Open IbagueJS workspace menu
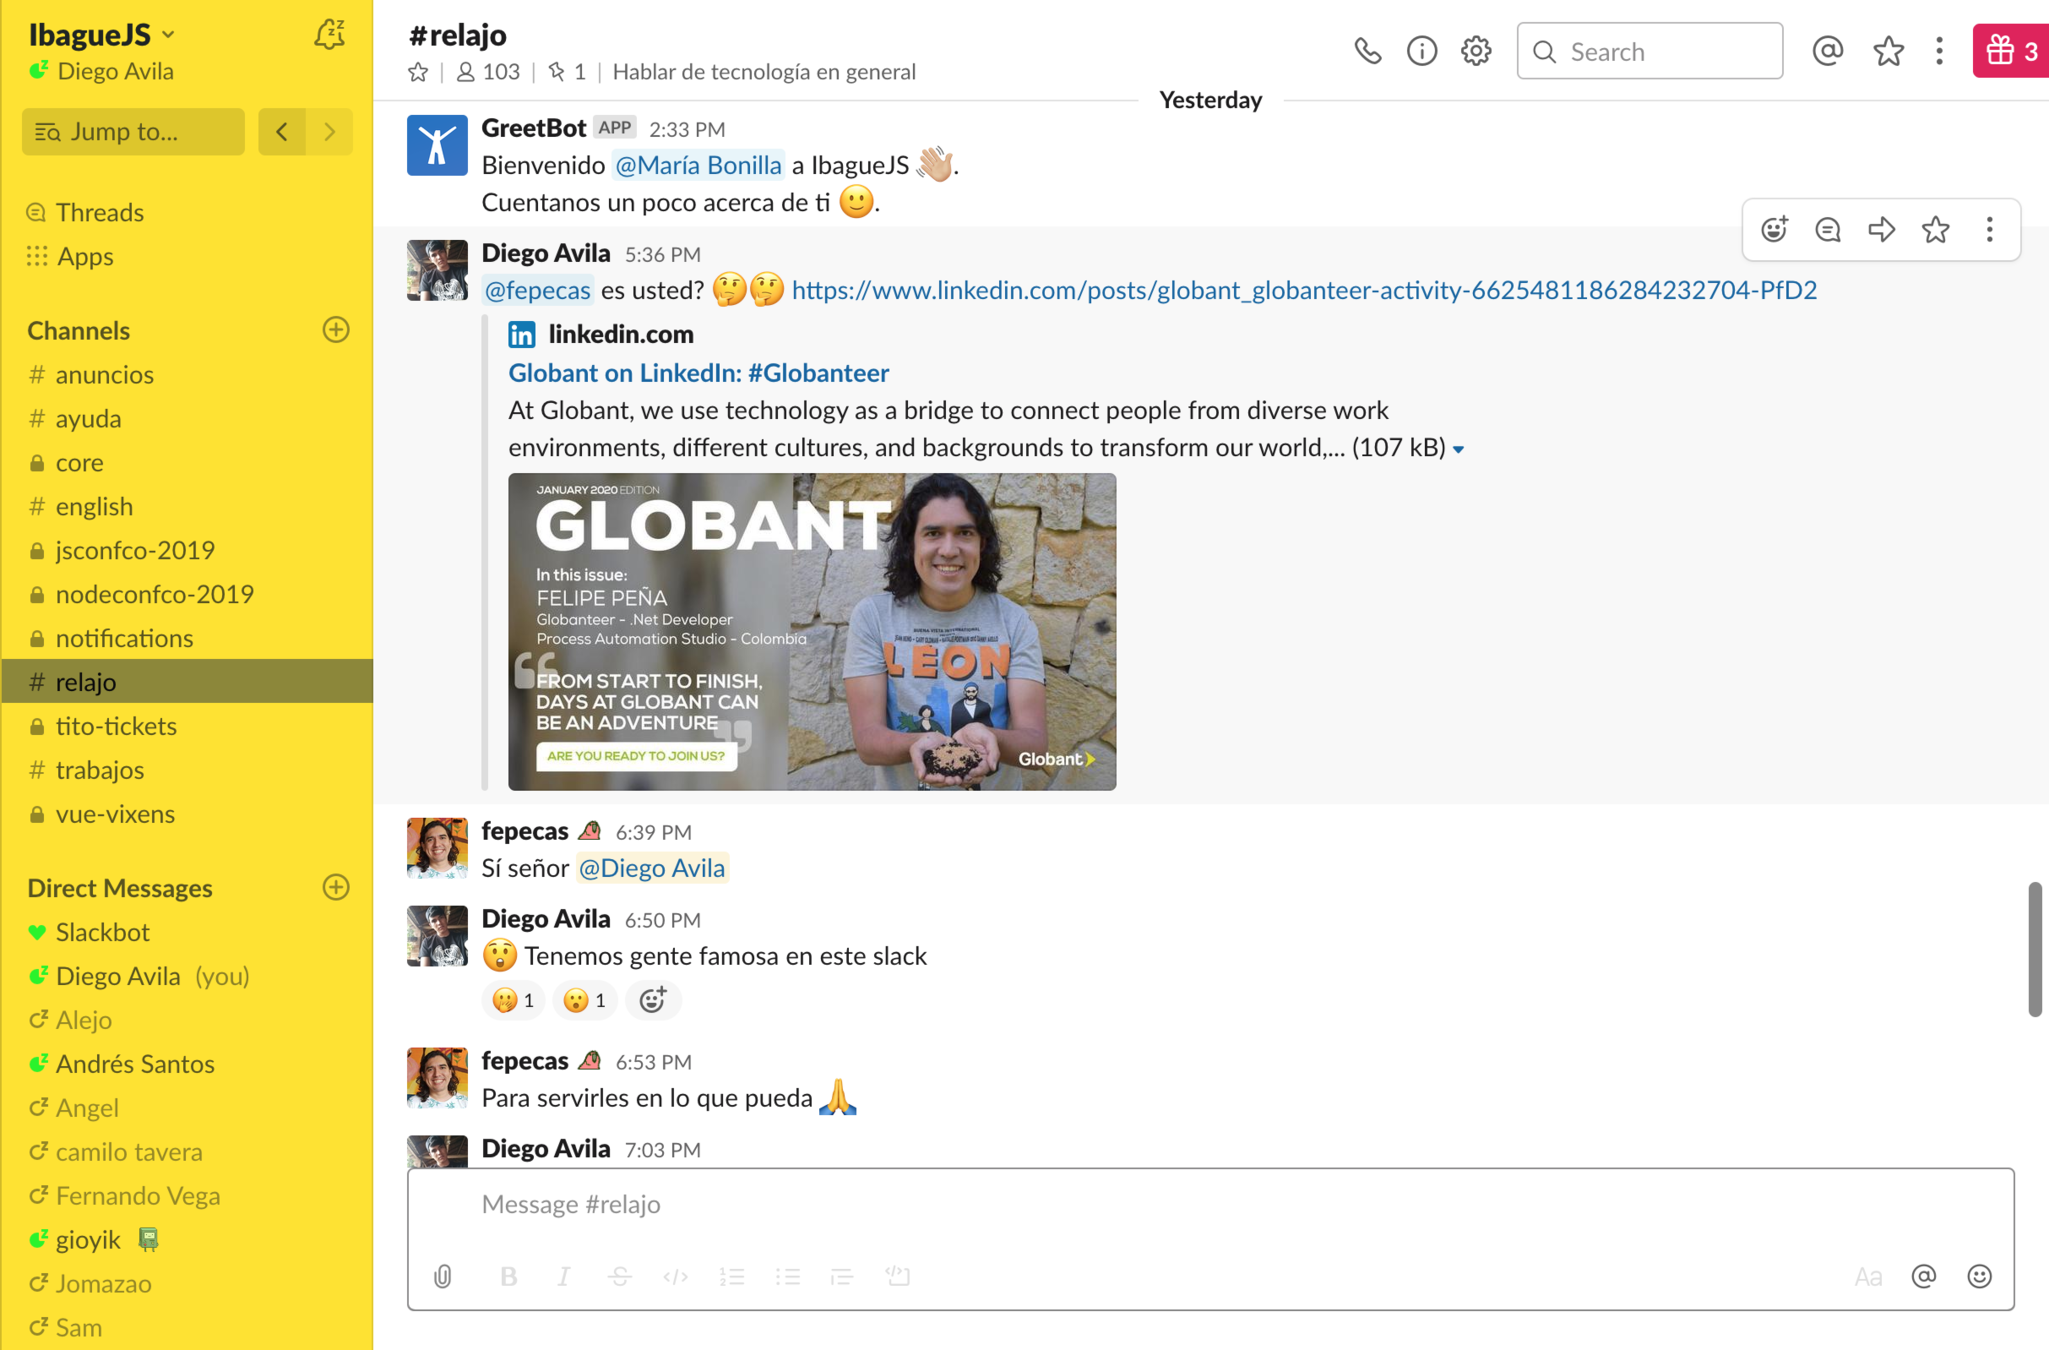Image resolution: width=2049 pixels, height=1350 pixels. 100,34
